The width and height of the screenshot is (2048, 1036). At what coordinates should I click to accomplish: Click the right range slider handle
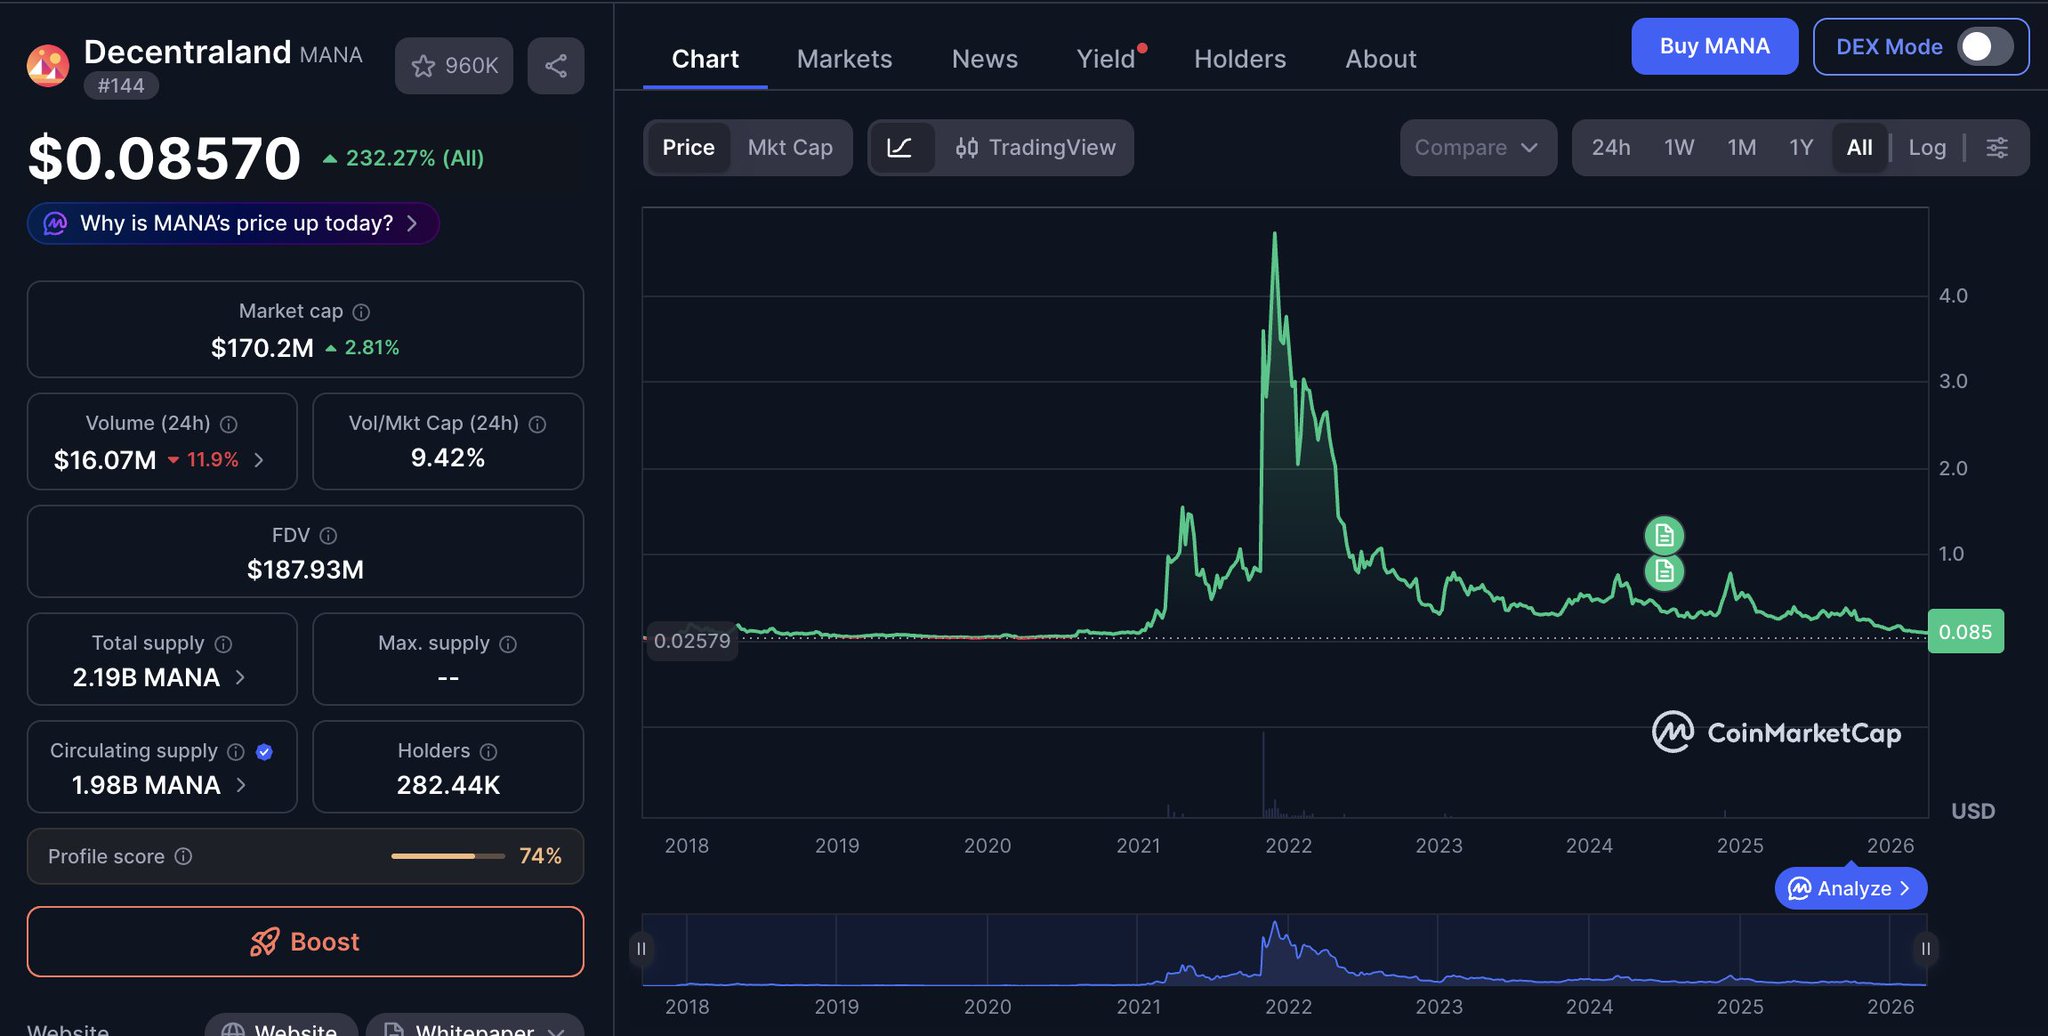[1925, 948]
